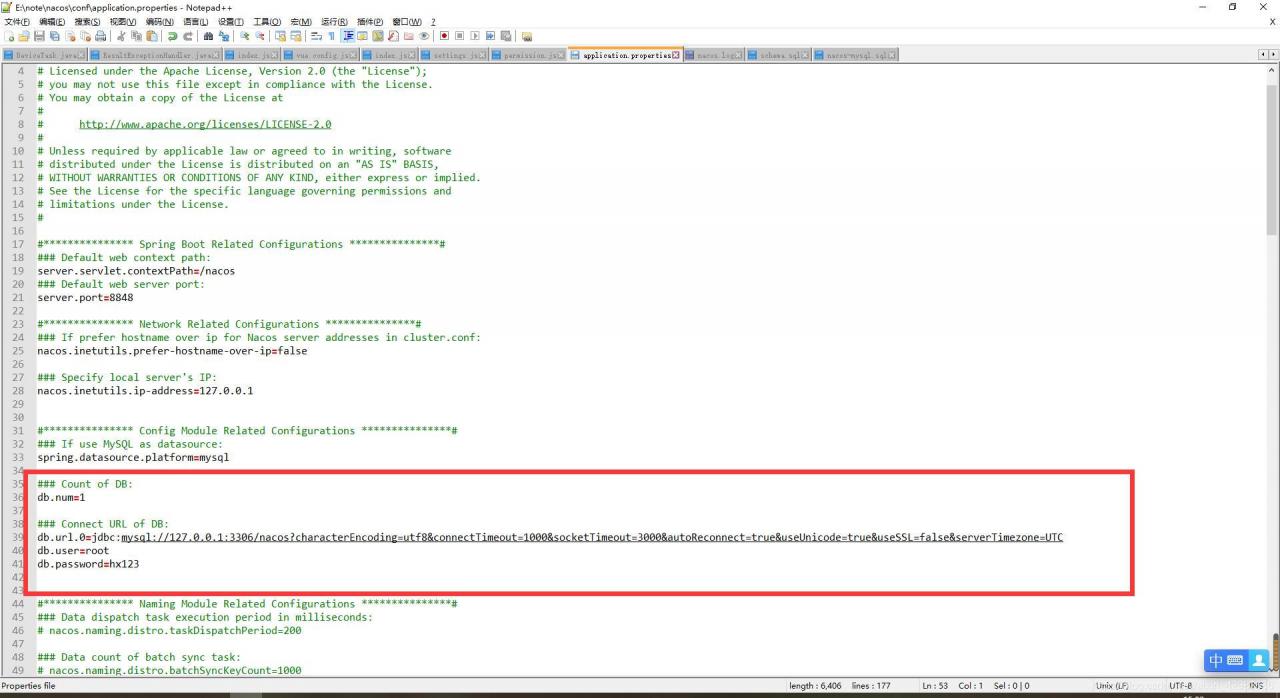Open the 插件(P) plugins menu

point(370,21)
